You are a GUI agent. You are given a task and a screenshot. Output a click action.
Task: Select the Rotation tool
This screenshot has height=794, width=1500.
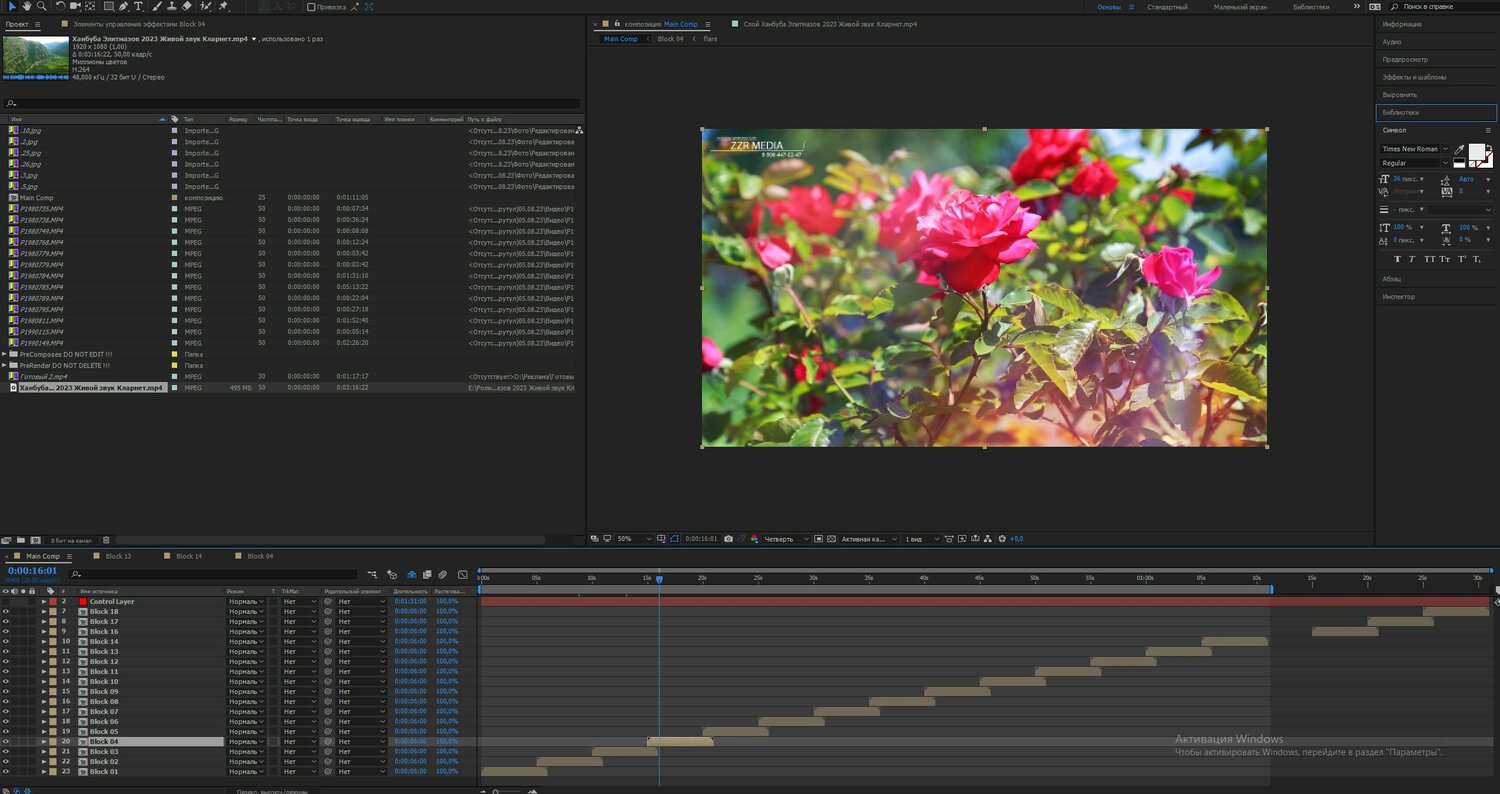60,6
